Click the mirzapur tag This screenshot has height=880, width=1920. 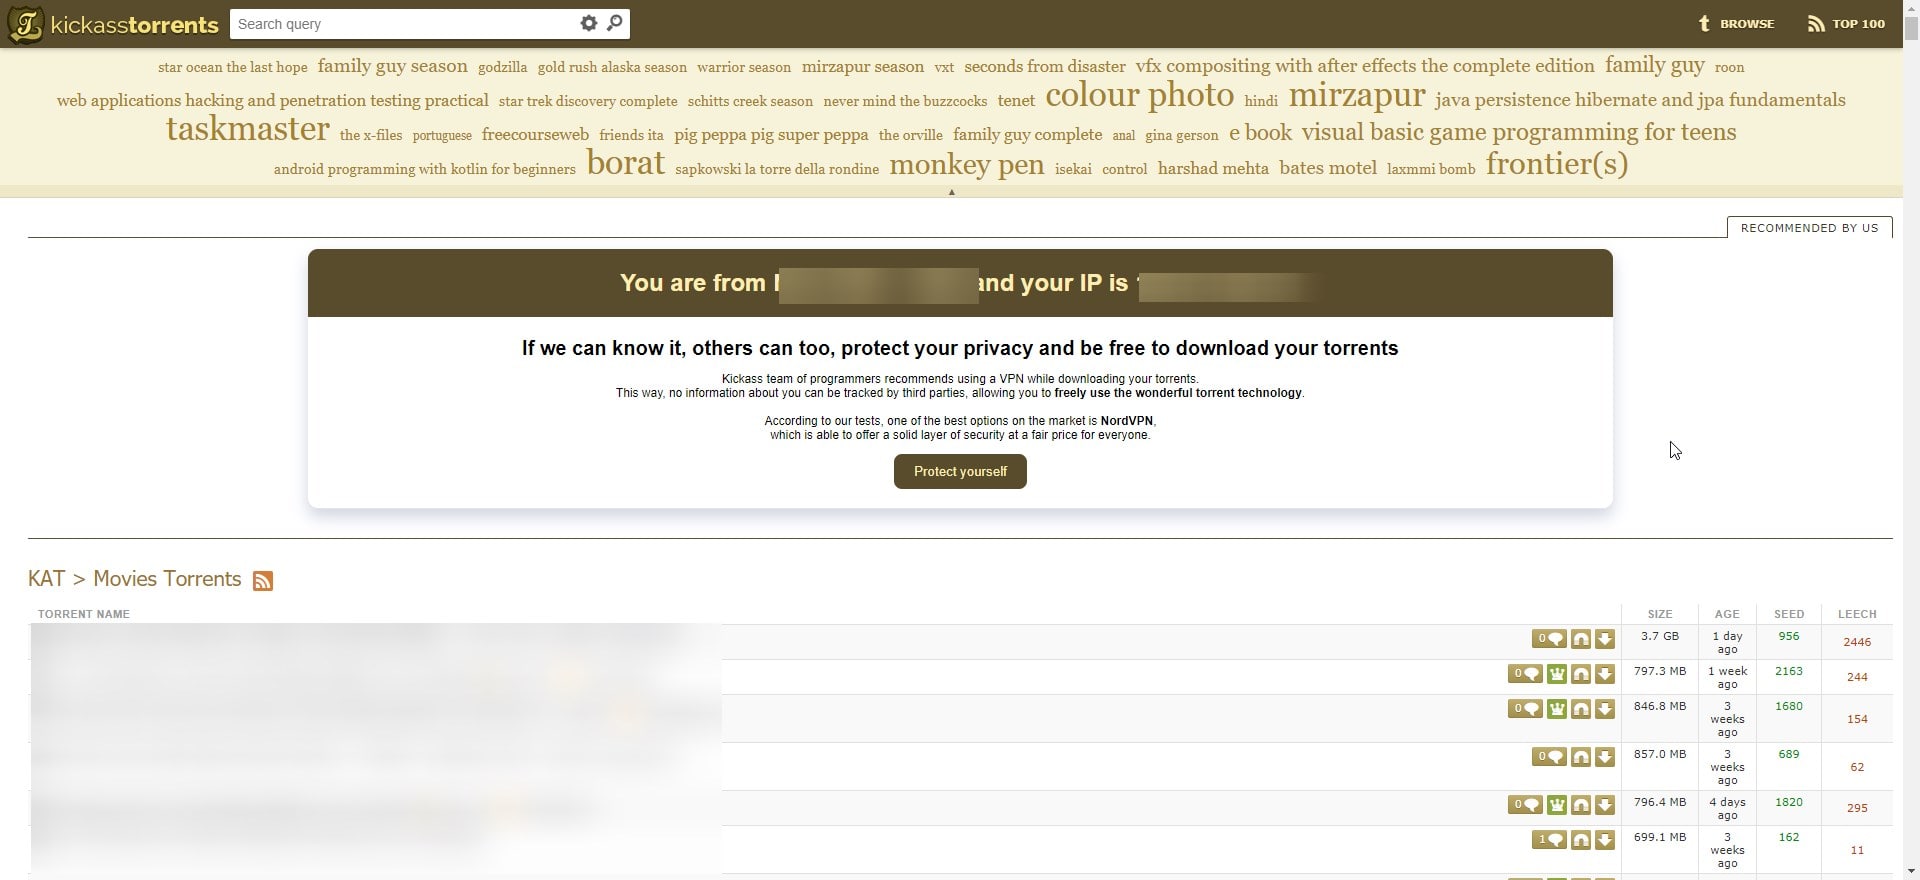coord(1357,96)
